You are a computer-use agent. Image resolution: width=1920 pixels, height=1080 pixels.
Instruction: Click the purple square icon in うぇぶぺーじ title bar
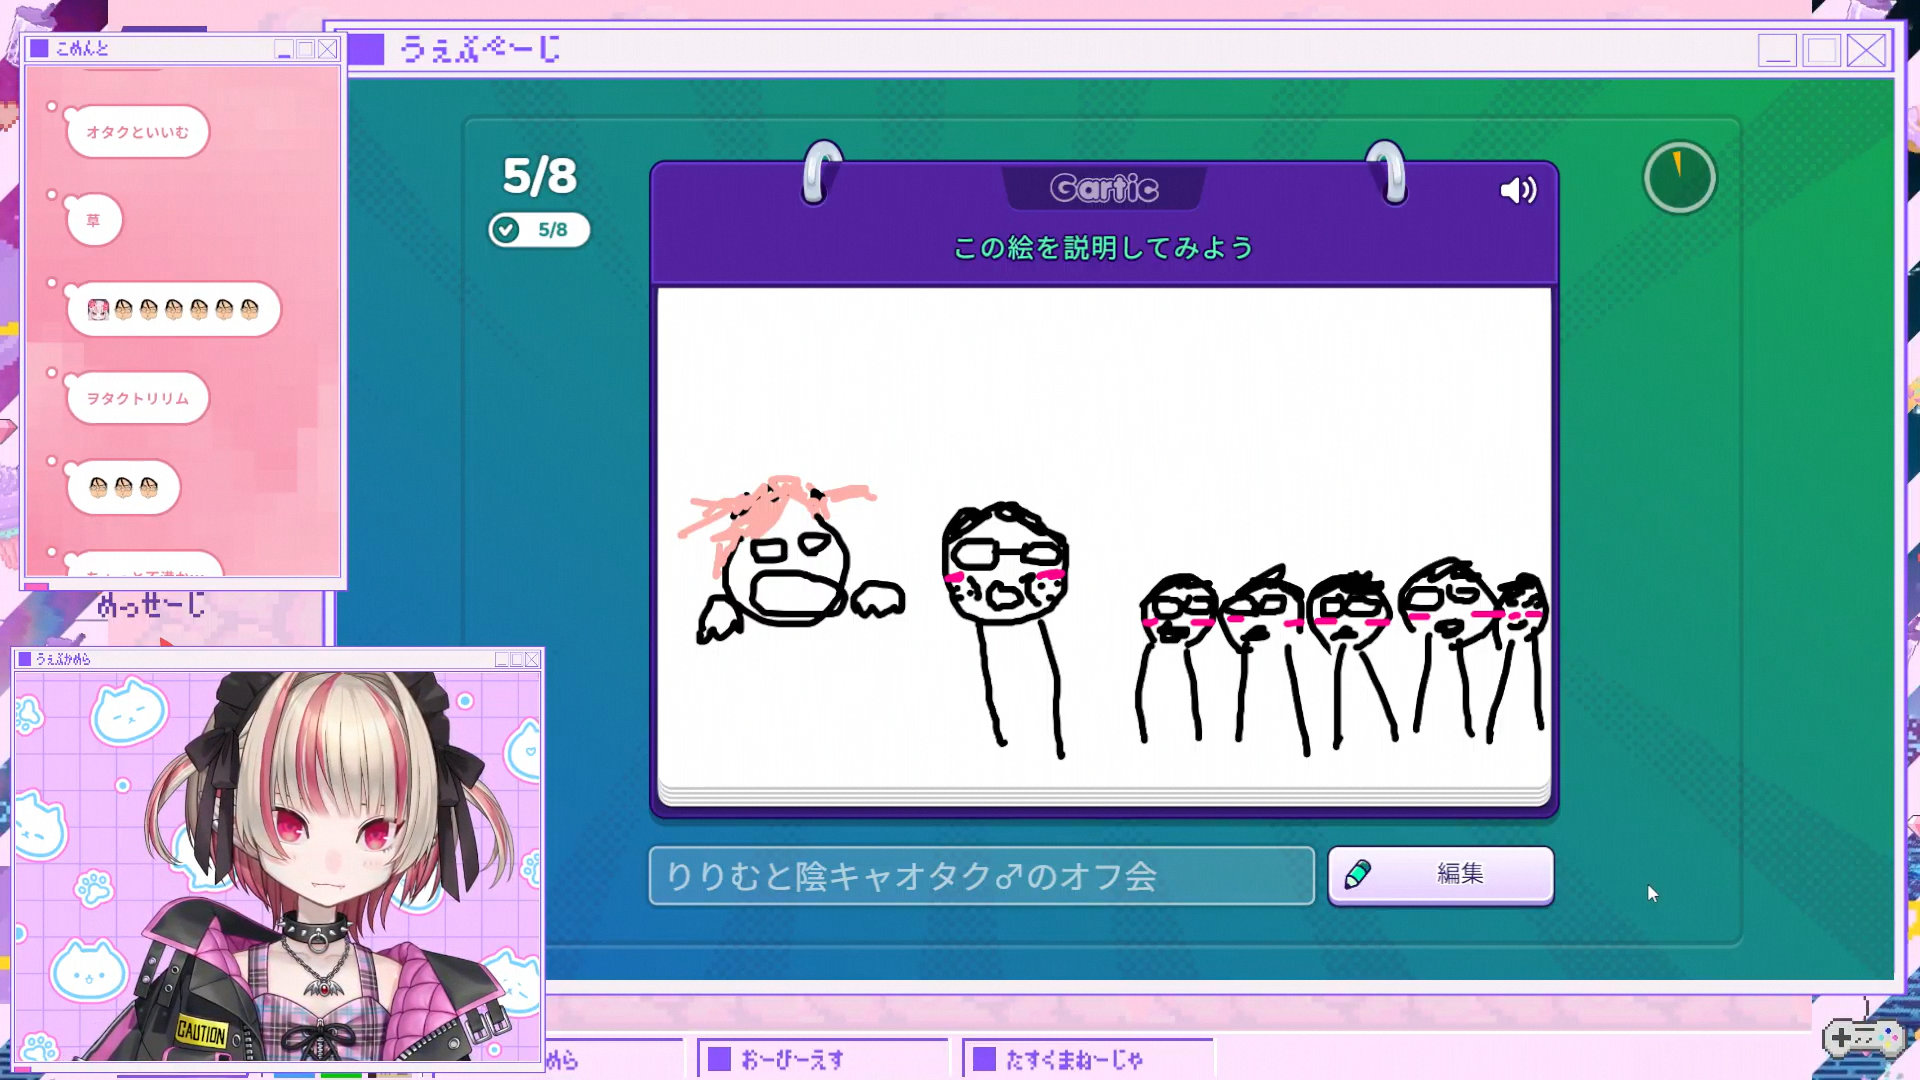366,50
